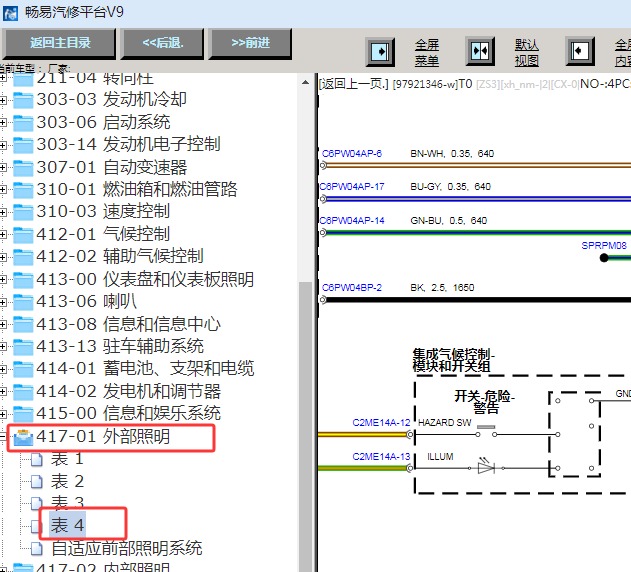Screen dimensions: 631x572
Task: Expand the 413-13 驻车辅助系统 node
Action: [3, 346]
